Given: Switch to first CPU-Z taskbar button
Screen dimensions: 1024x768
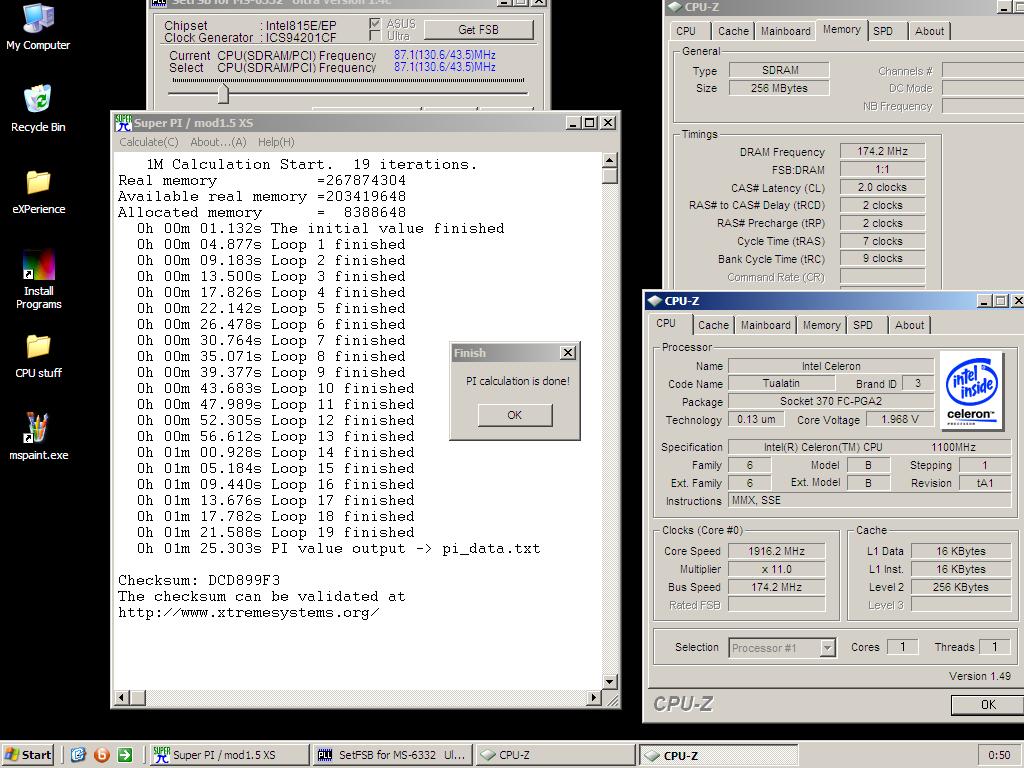Looking at the screenshot, I should [554, 755].
